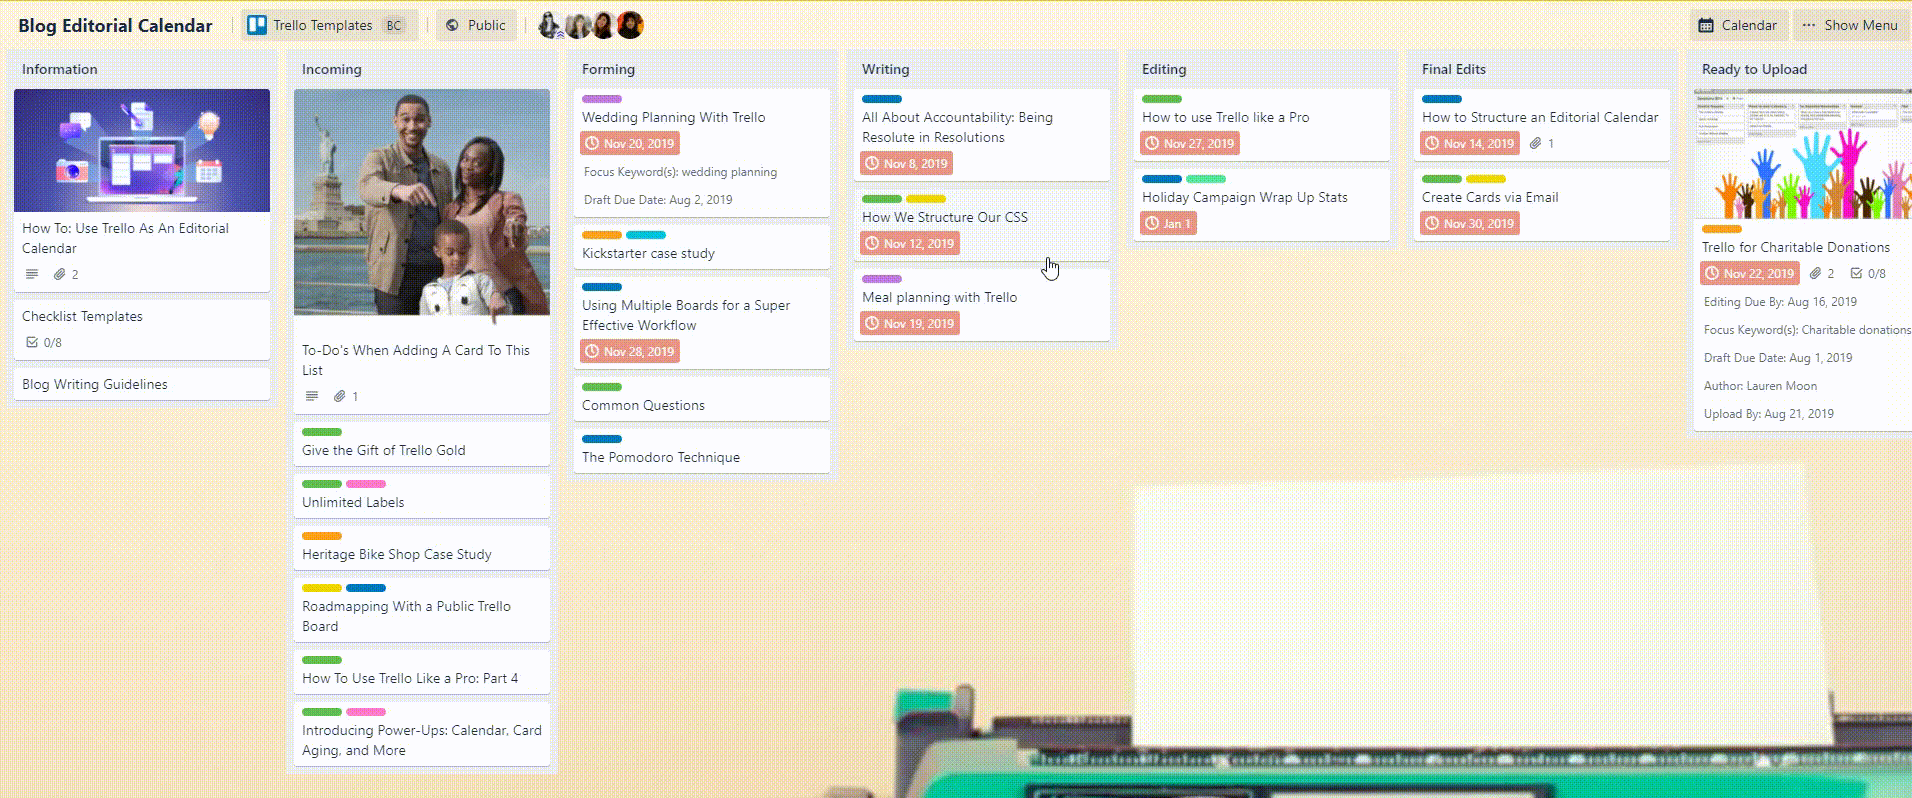Screen dimensions: 1912x798
Task: Click the ellipsis icon beside Show Menu
Action: coord(1809,25)
